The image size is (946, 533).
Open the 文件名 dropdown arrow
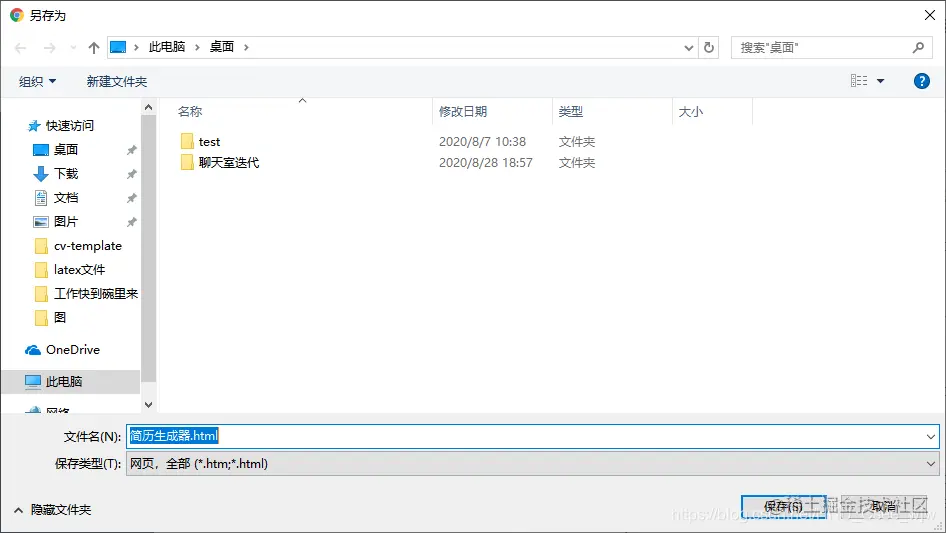930,436
